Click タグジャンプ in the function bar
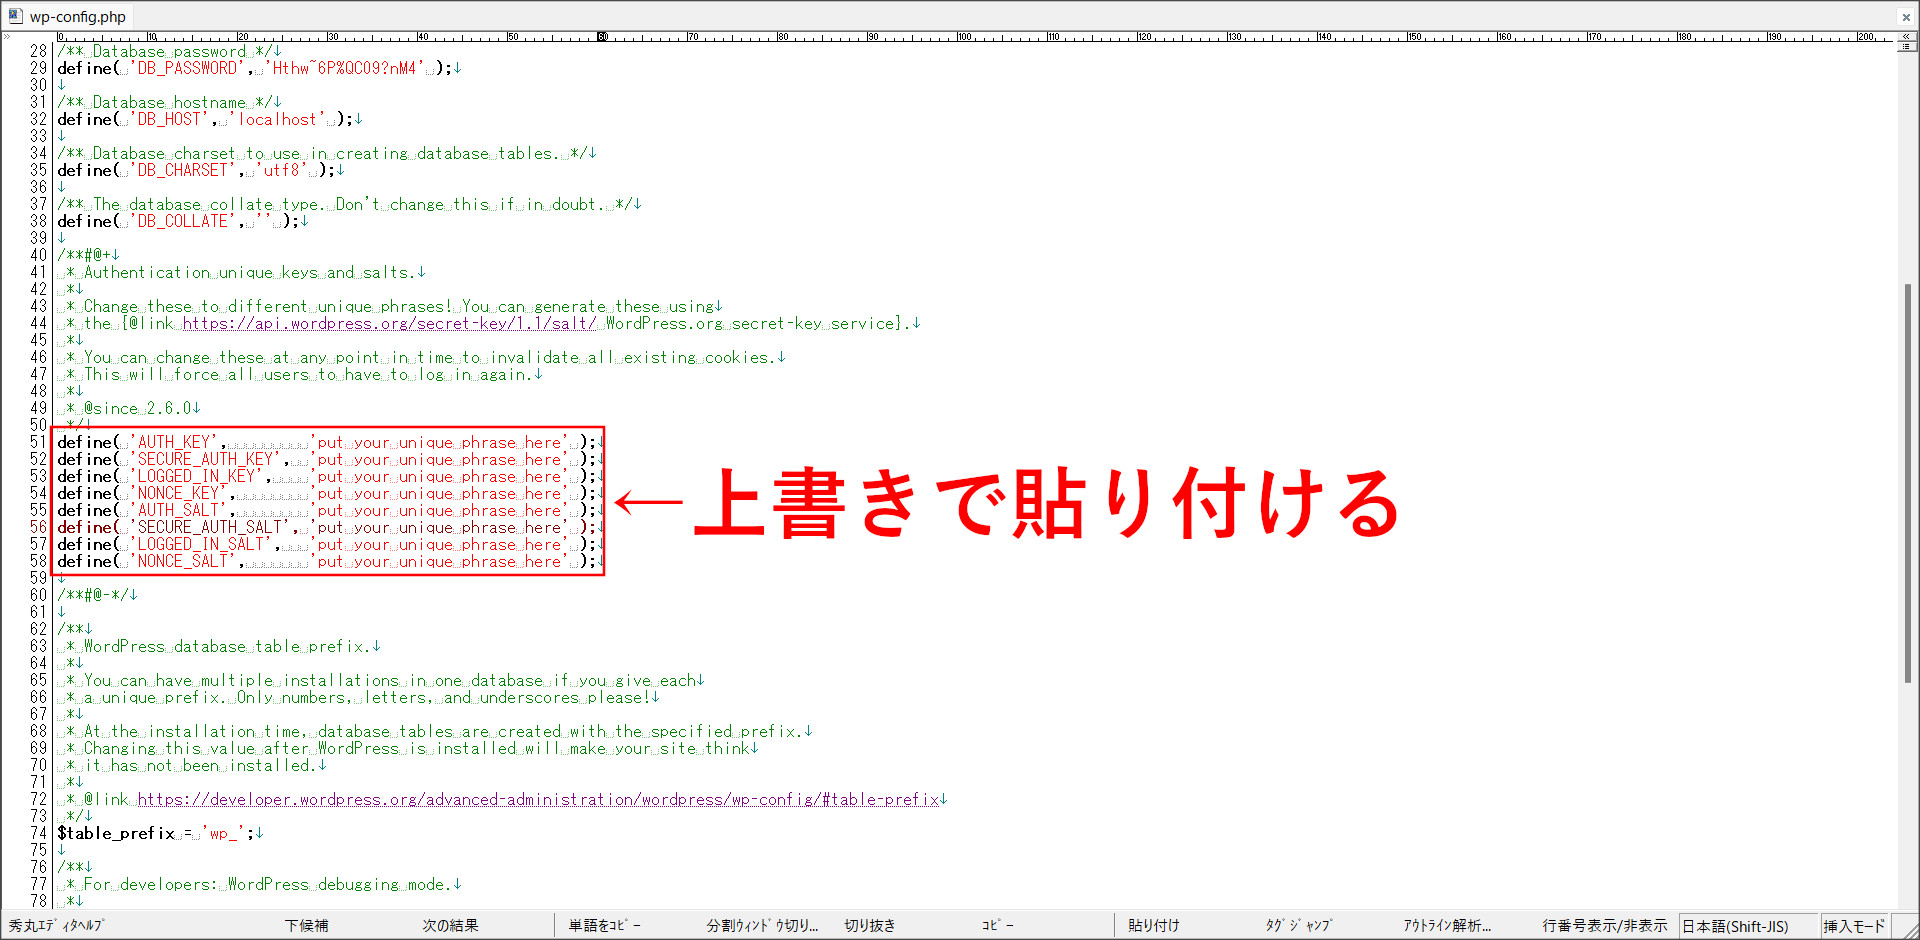The height and width of the screenshot is (940, 1920). coord(1298,926)
